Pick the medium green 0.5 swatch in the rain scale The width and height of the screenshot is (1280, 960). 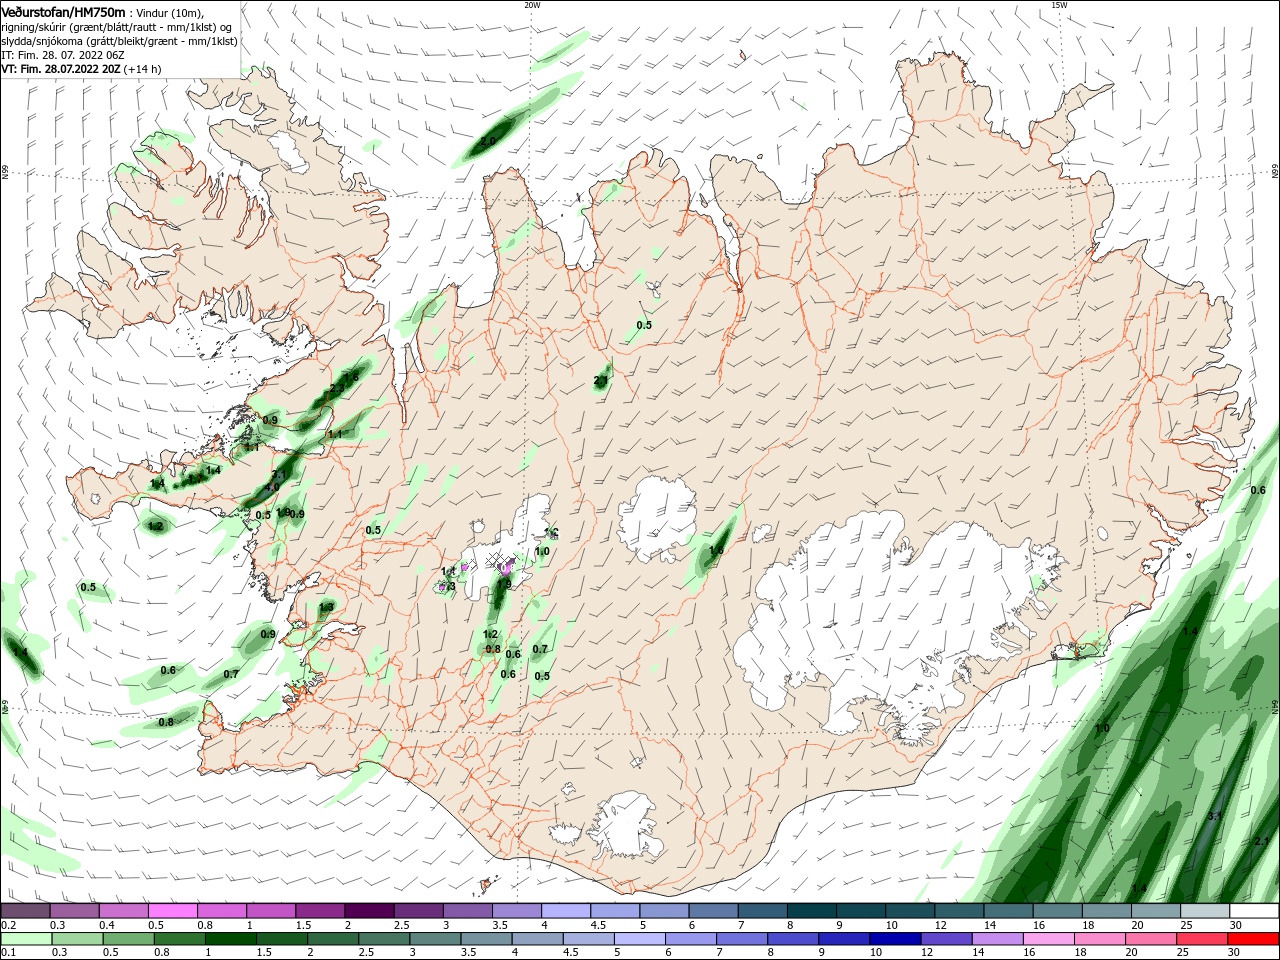tap(127, 939)
